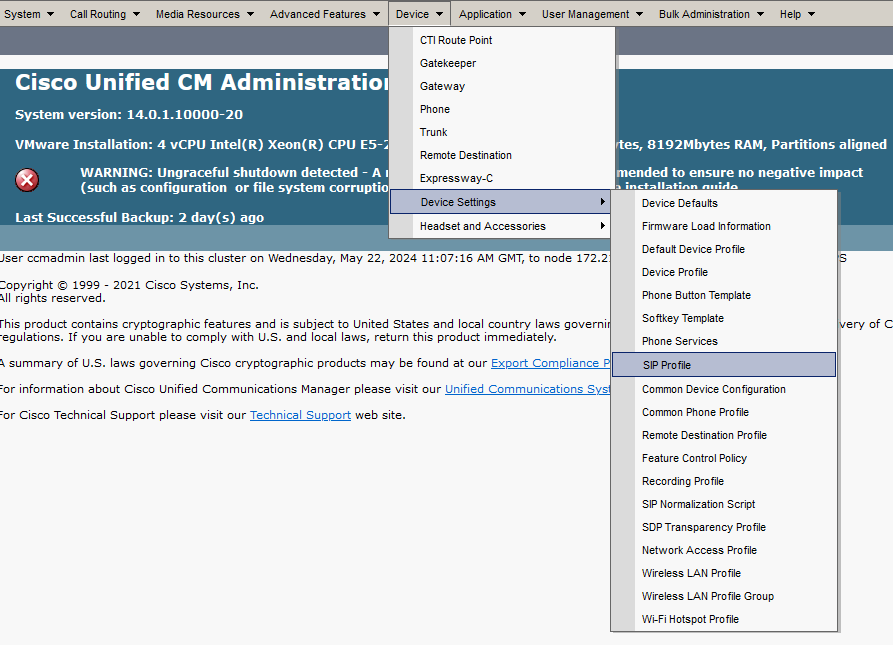893x645 pixels.
Task: Choose Wireless LAN Profile Group
Action: point(724,597)
